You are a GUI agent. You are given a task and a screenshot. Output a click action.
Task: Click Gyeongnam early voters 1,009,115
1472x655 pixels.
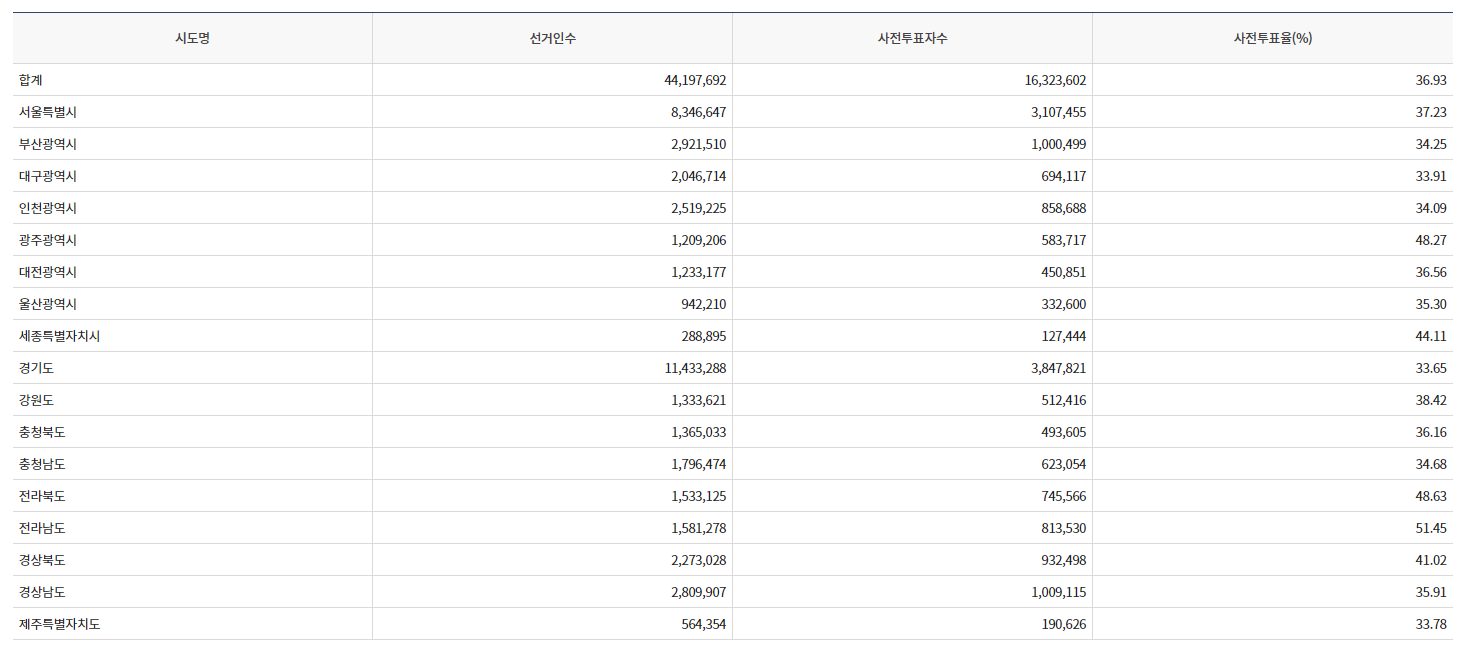click(1059, 592)
